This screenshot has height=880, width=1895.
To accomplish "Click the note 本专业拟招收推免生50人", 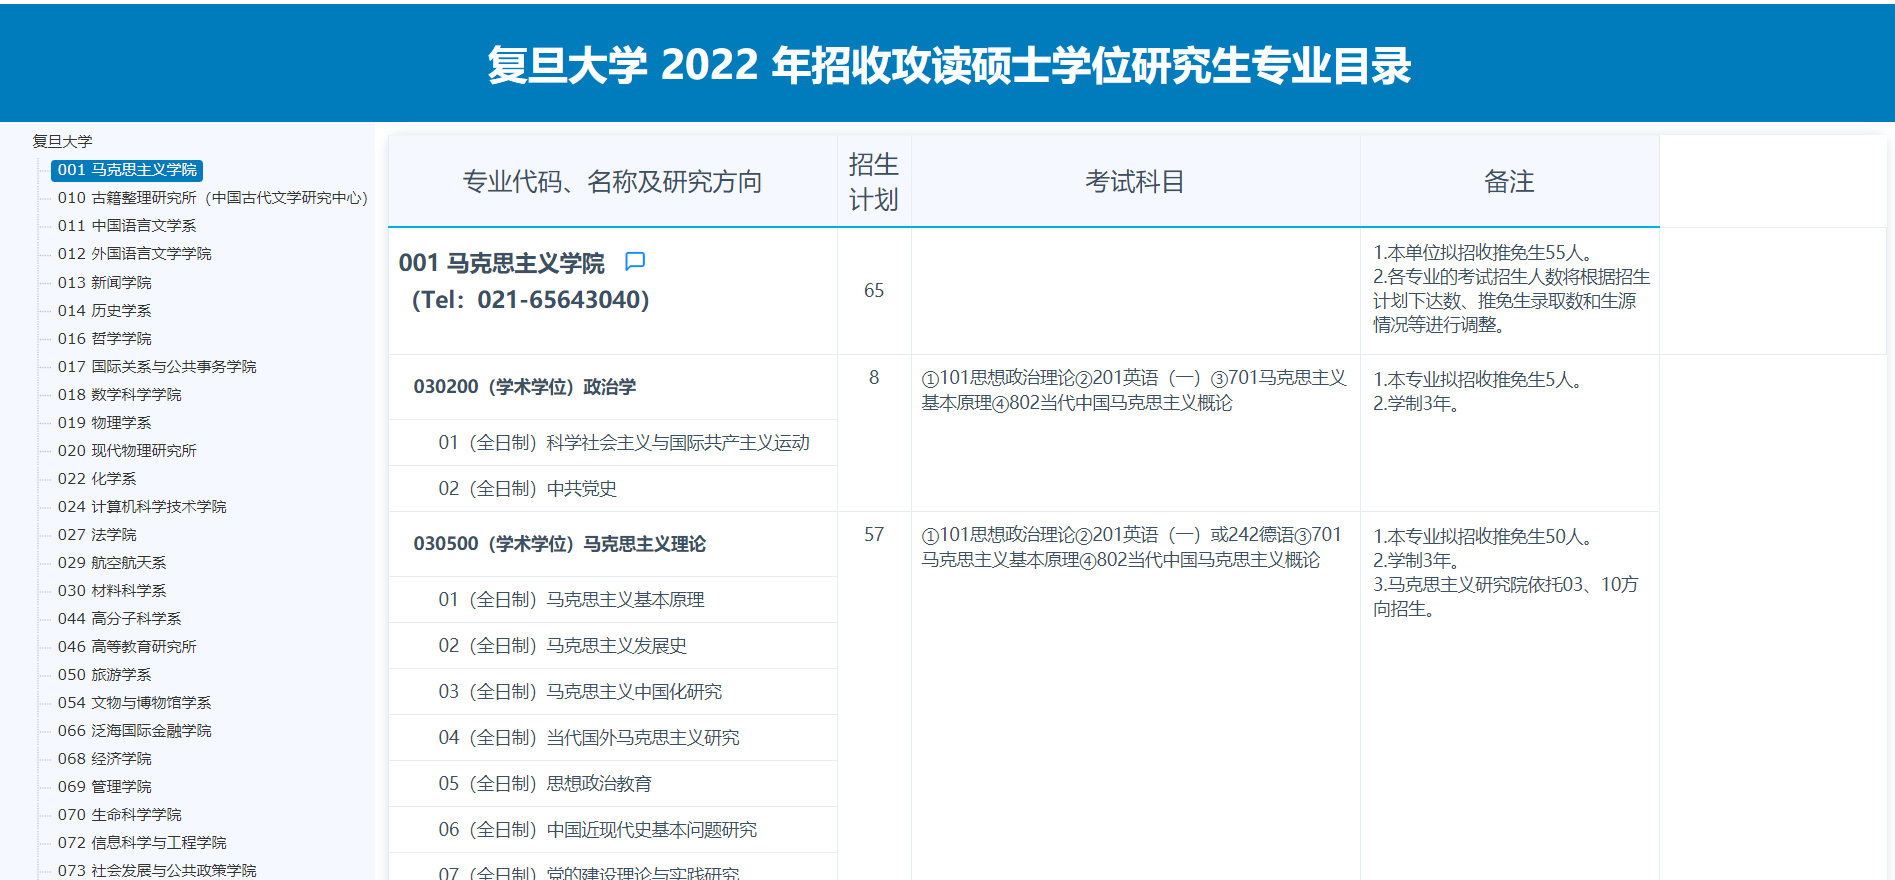I will pyautogui.click(x=1483, y=537).
